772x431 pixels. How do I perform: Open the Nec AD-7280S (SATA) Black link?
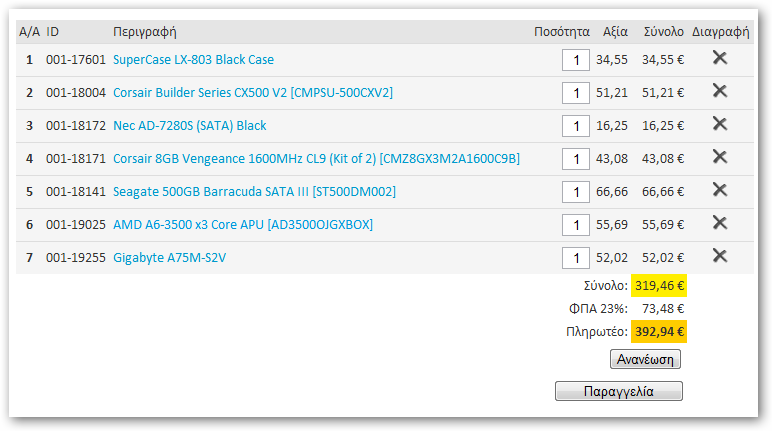click(190, 126)
